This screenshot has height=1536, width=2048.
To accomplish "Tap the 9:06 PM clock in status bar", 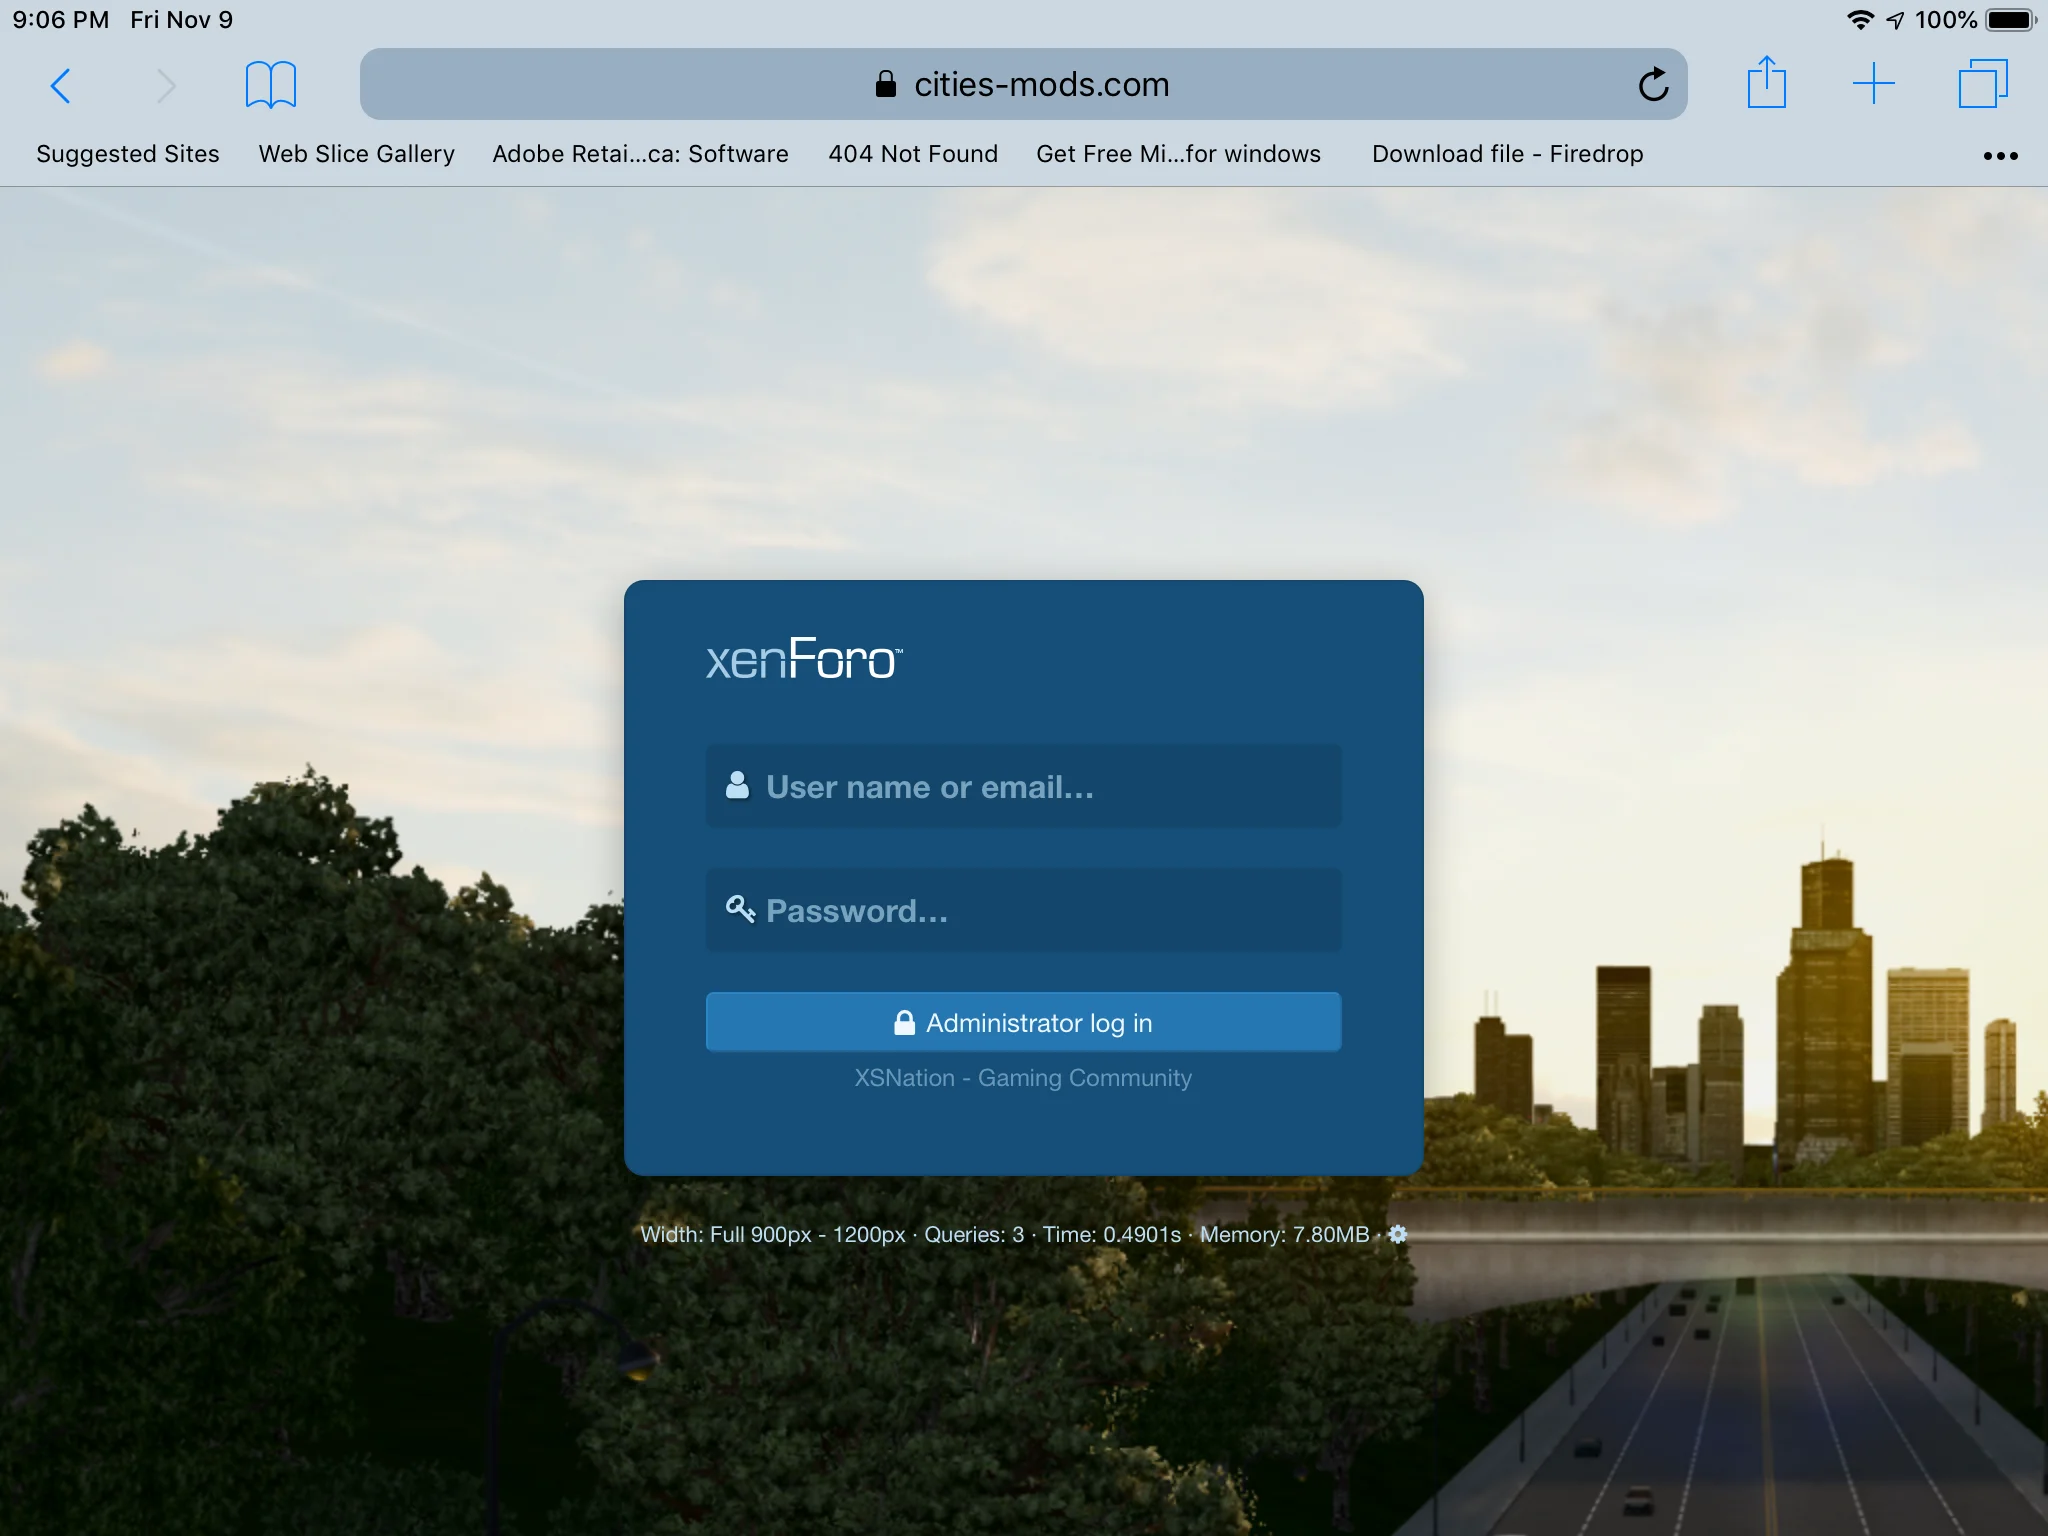I will 61,20.
